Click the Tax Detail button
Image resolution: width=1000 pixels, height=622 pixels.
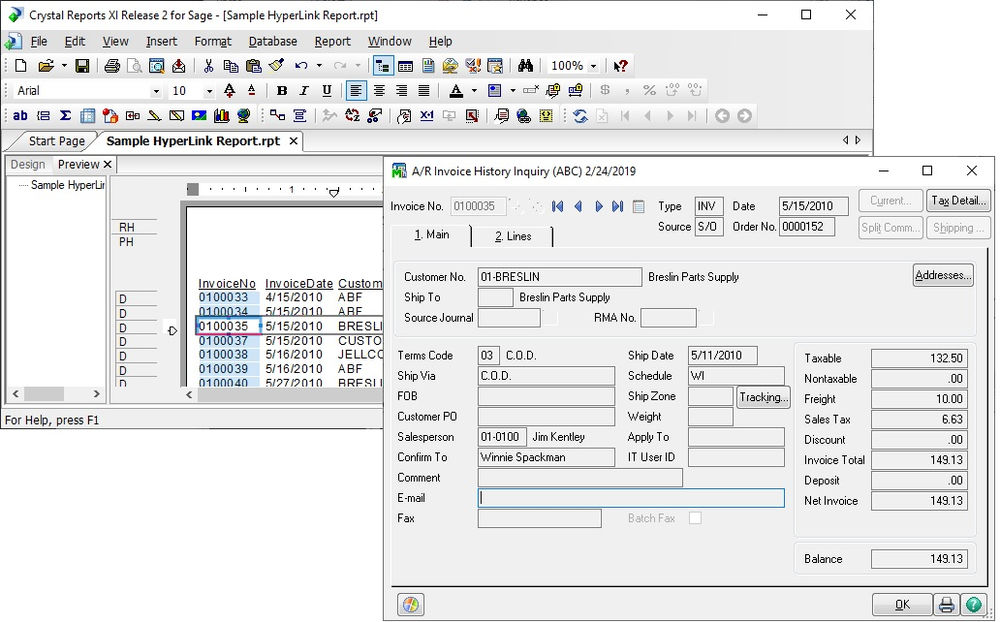point(958,200)
